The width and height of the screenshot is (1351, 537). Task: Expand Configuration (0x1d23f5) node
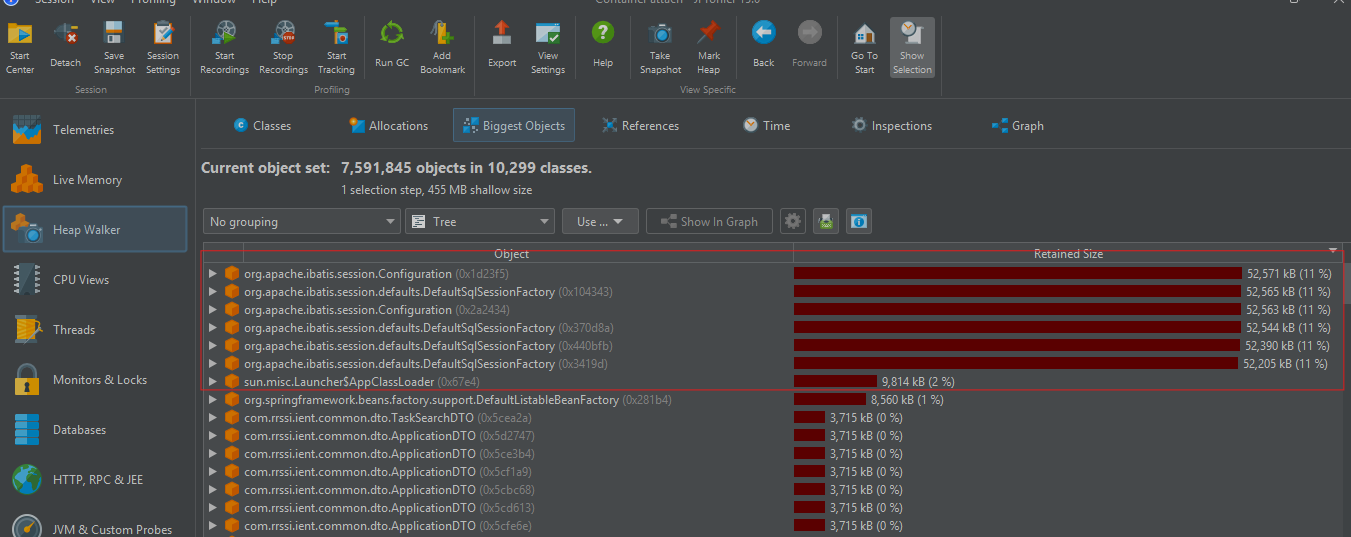[213, 274]
